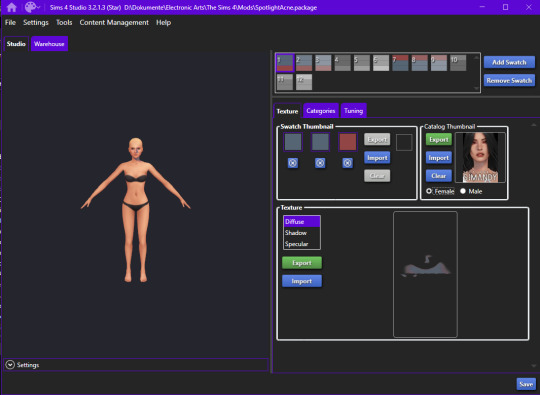Viewport: 540px width, 395px height.
Task: Open the Content Management menu
Action: pos(114,23)
